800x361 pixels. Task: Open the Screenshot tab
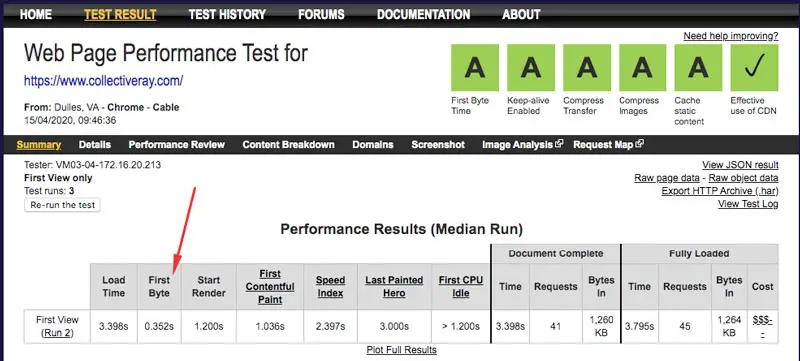coord(438,145)
